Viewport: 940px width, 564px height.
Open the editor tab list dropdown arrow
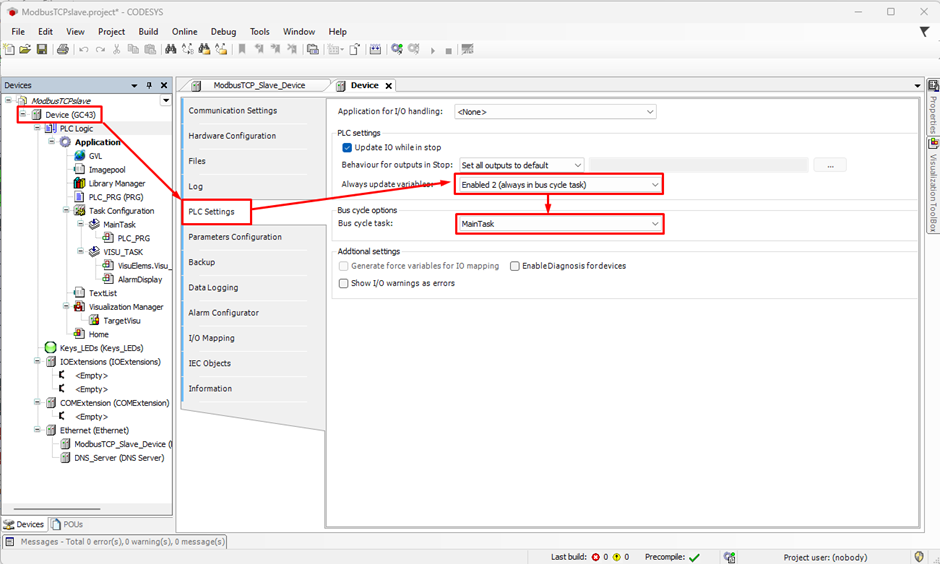(x=917, y=86)
